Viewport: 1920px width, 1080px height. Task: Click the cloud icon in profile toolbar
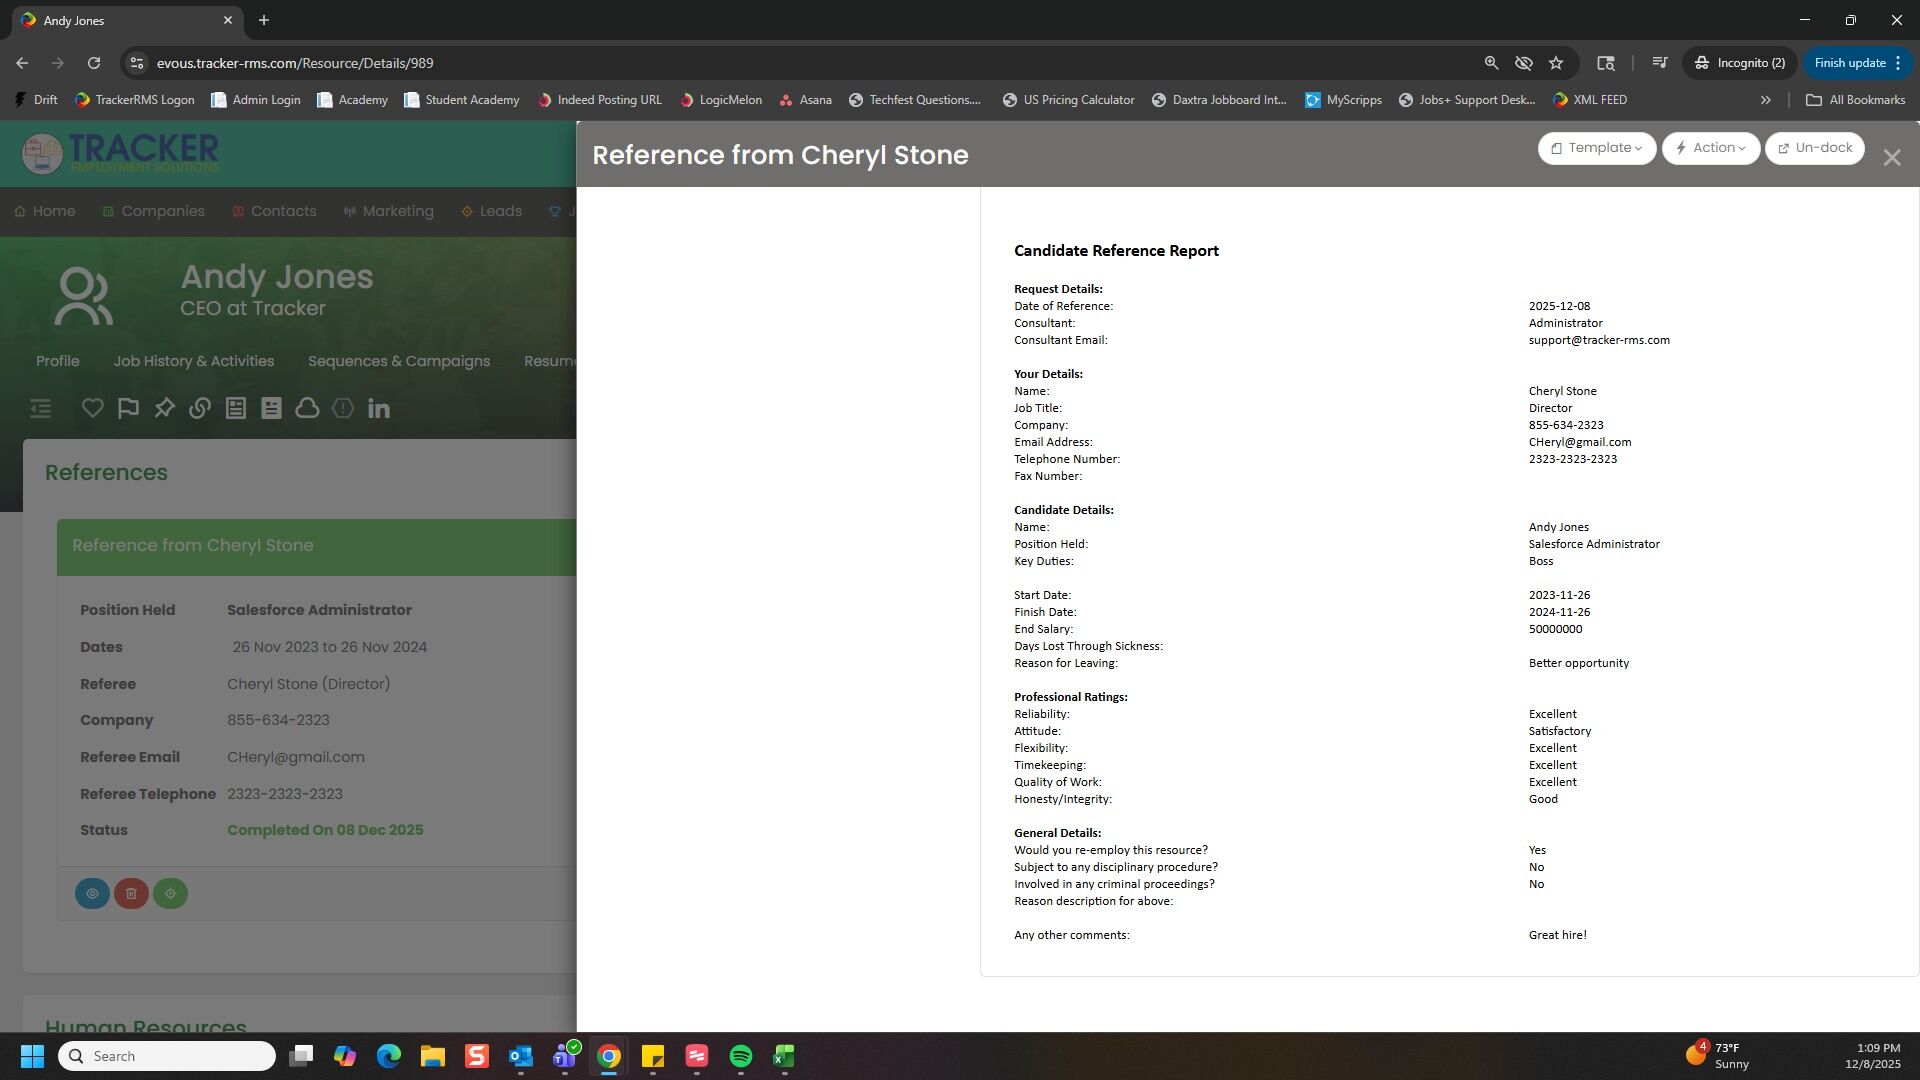pyautogui.click(x=307, y=408)
